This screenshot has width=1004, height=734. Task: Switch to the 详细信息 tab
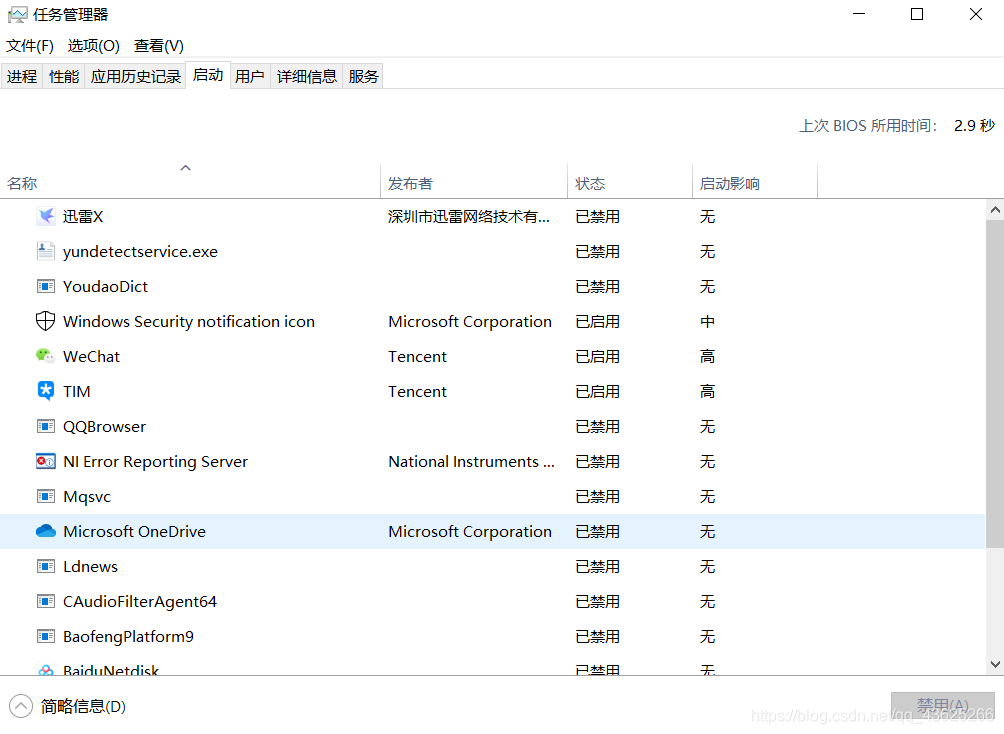pyautogui.click(x=307, y=76)
